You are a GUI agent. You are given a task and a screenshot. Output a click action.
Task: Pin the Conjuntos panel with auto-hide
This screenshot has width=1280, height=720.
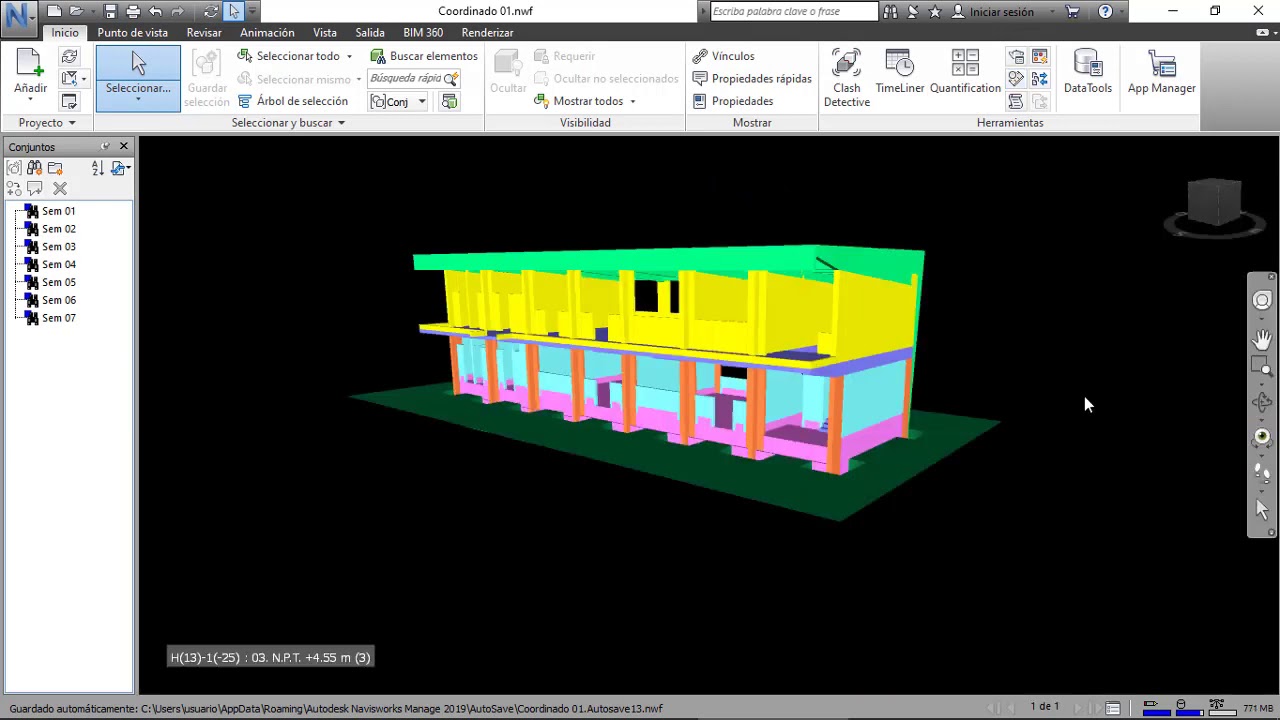coord(105,147)
